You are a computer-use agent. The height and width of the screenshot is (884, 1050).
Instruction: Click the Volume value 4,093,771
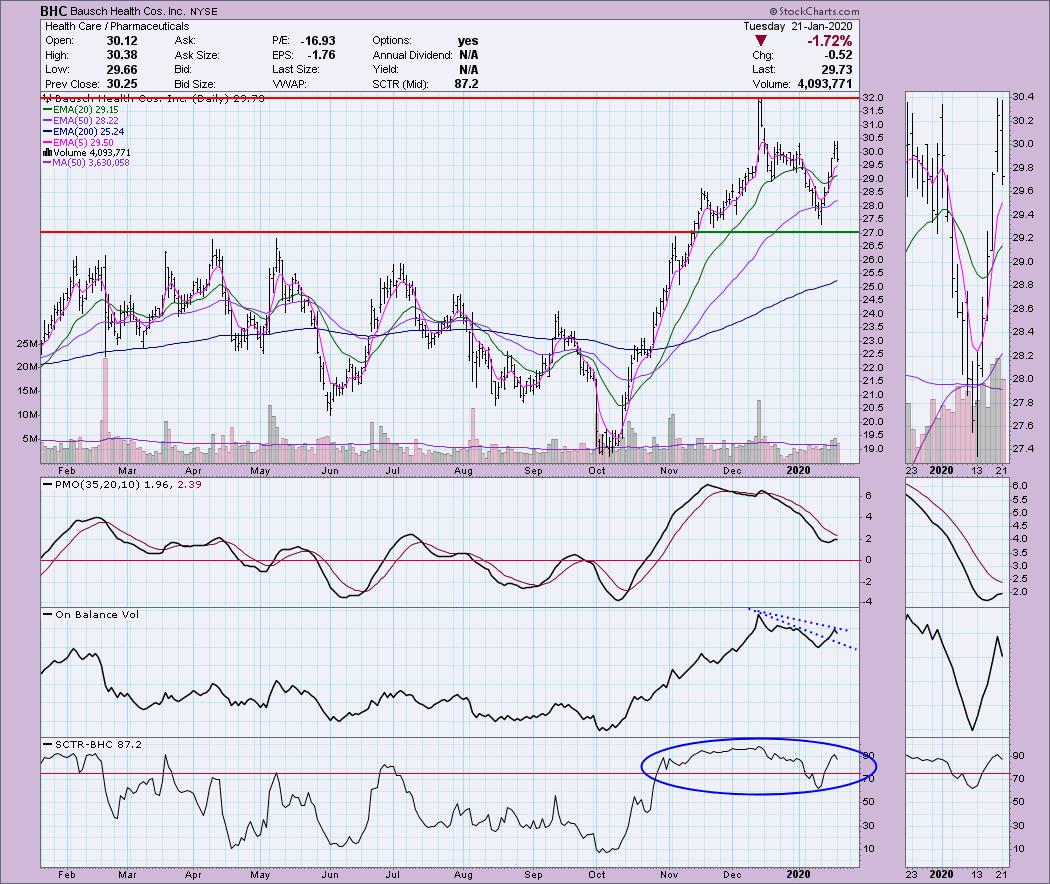pyautogui.click(x=825, y=84)
